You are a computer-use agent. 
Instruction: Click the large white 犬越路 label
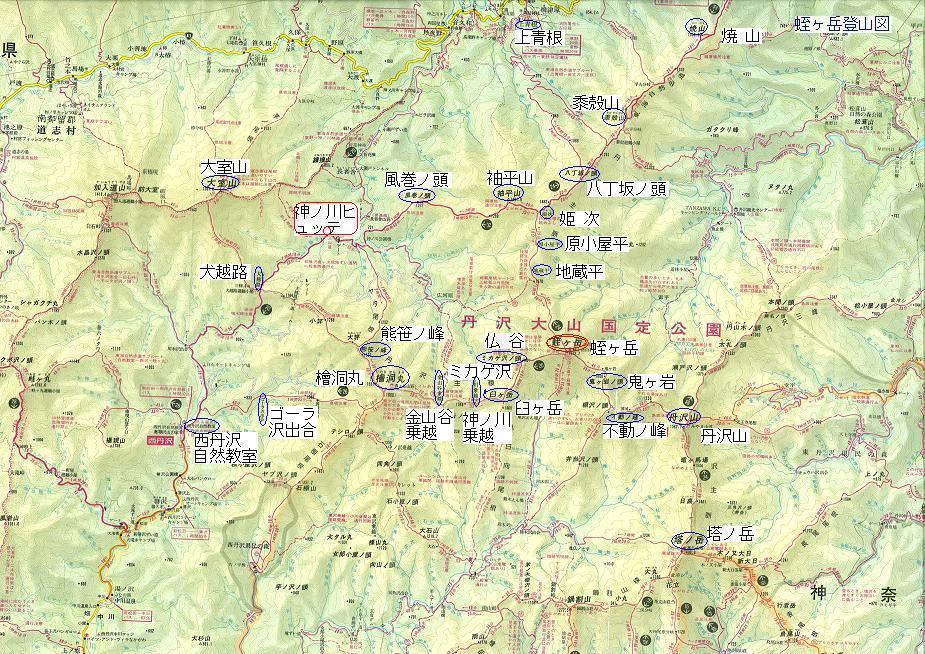tap(223, 272)
